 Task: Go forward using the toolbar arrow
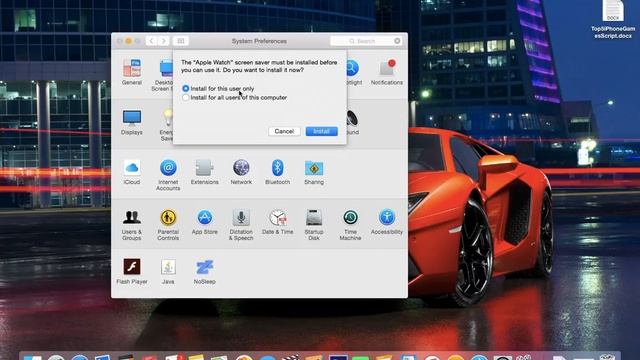tap(164, 41)
